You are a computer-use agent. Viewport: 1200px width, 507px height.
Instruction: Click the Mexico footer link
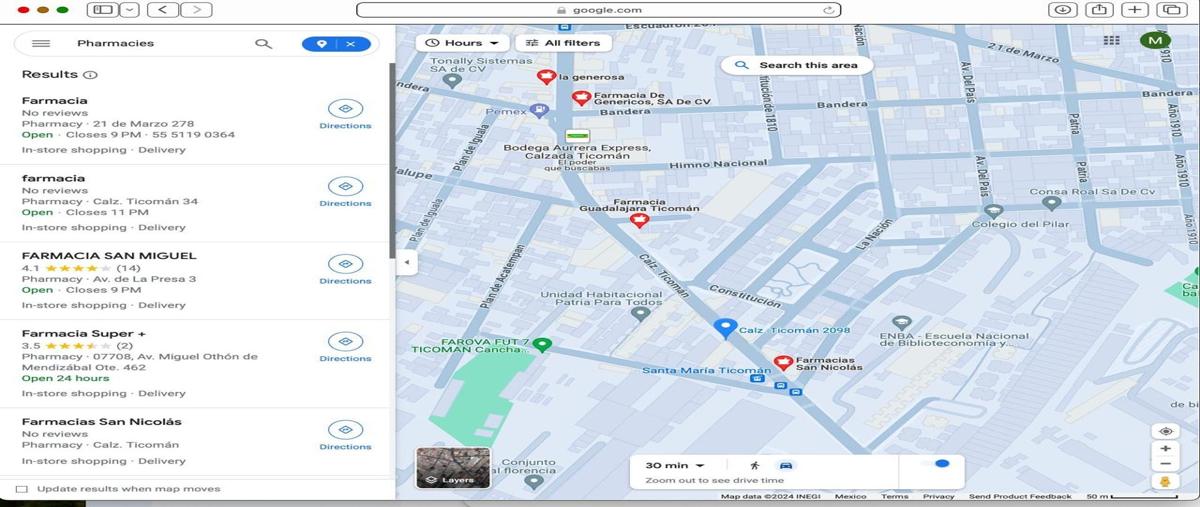(851, 496)
